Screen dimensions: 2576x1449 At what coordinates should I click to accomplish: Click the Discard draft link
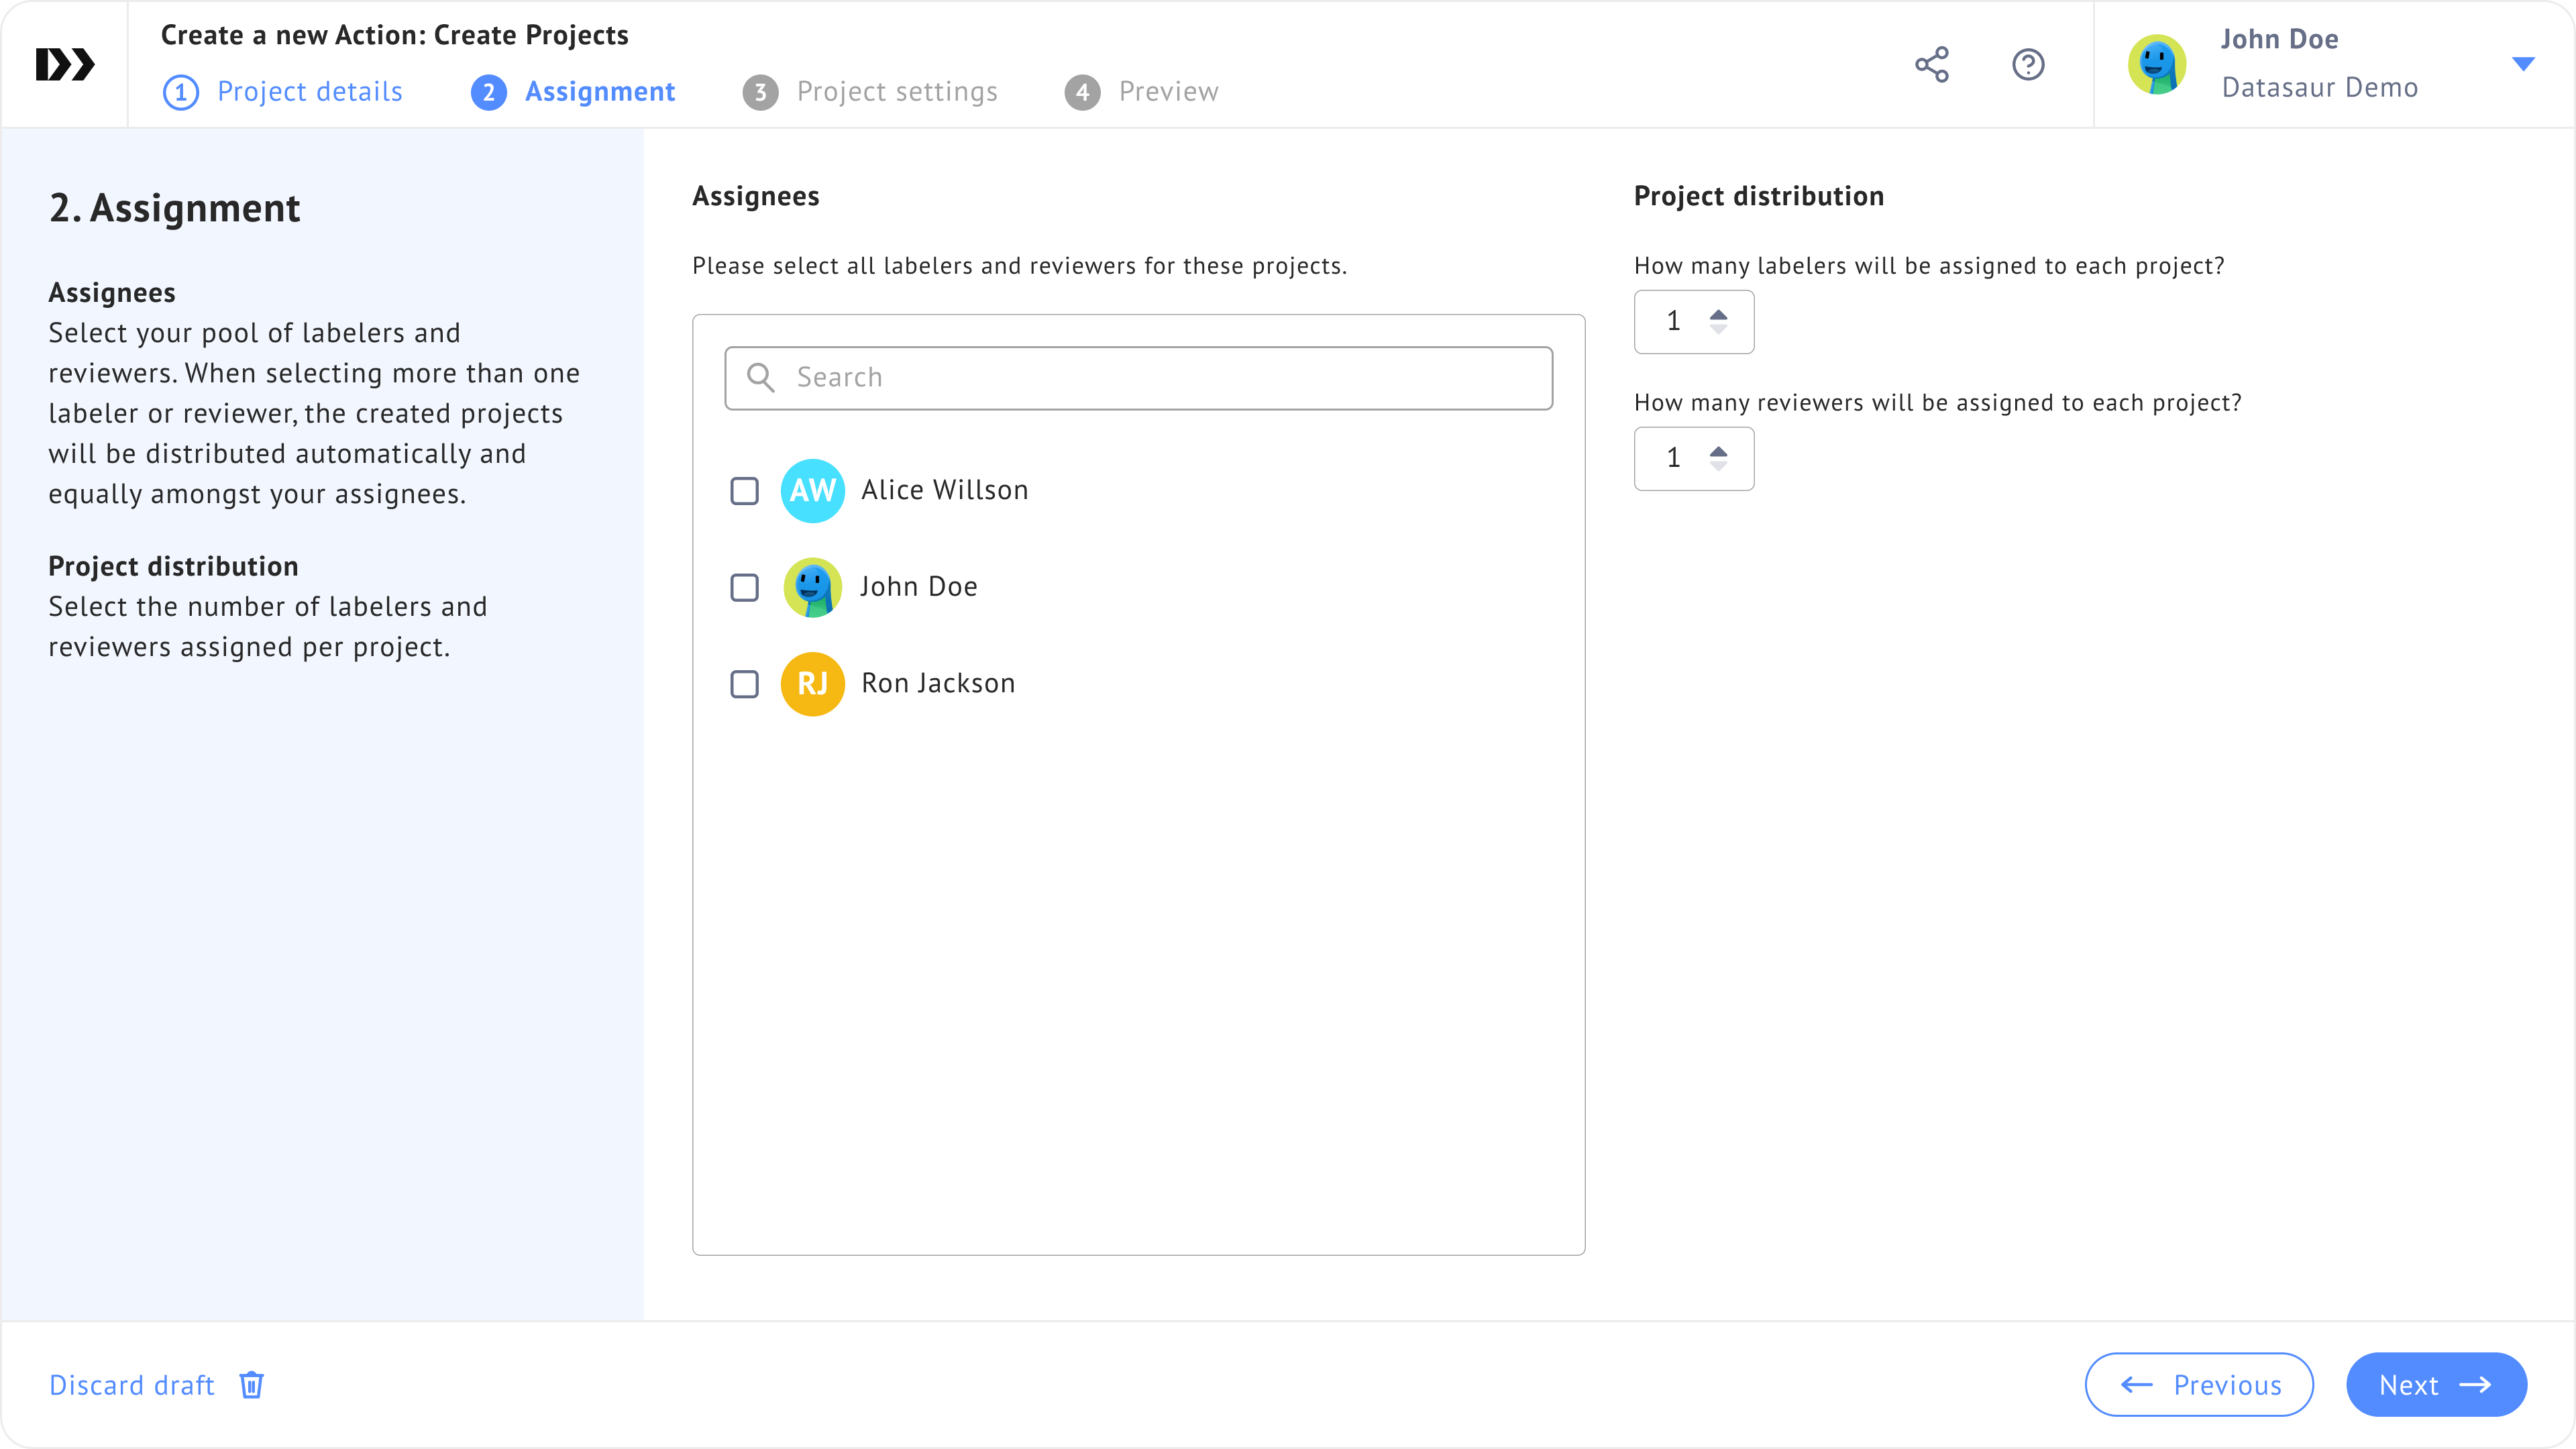pyautogui.click(x=132, y=1384)
